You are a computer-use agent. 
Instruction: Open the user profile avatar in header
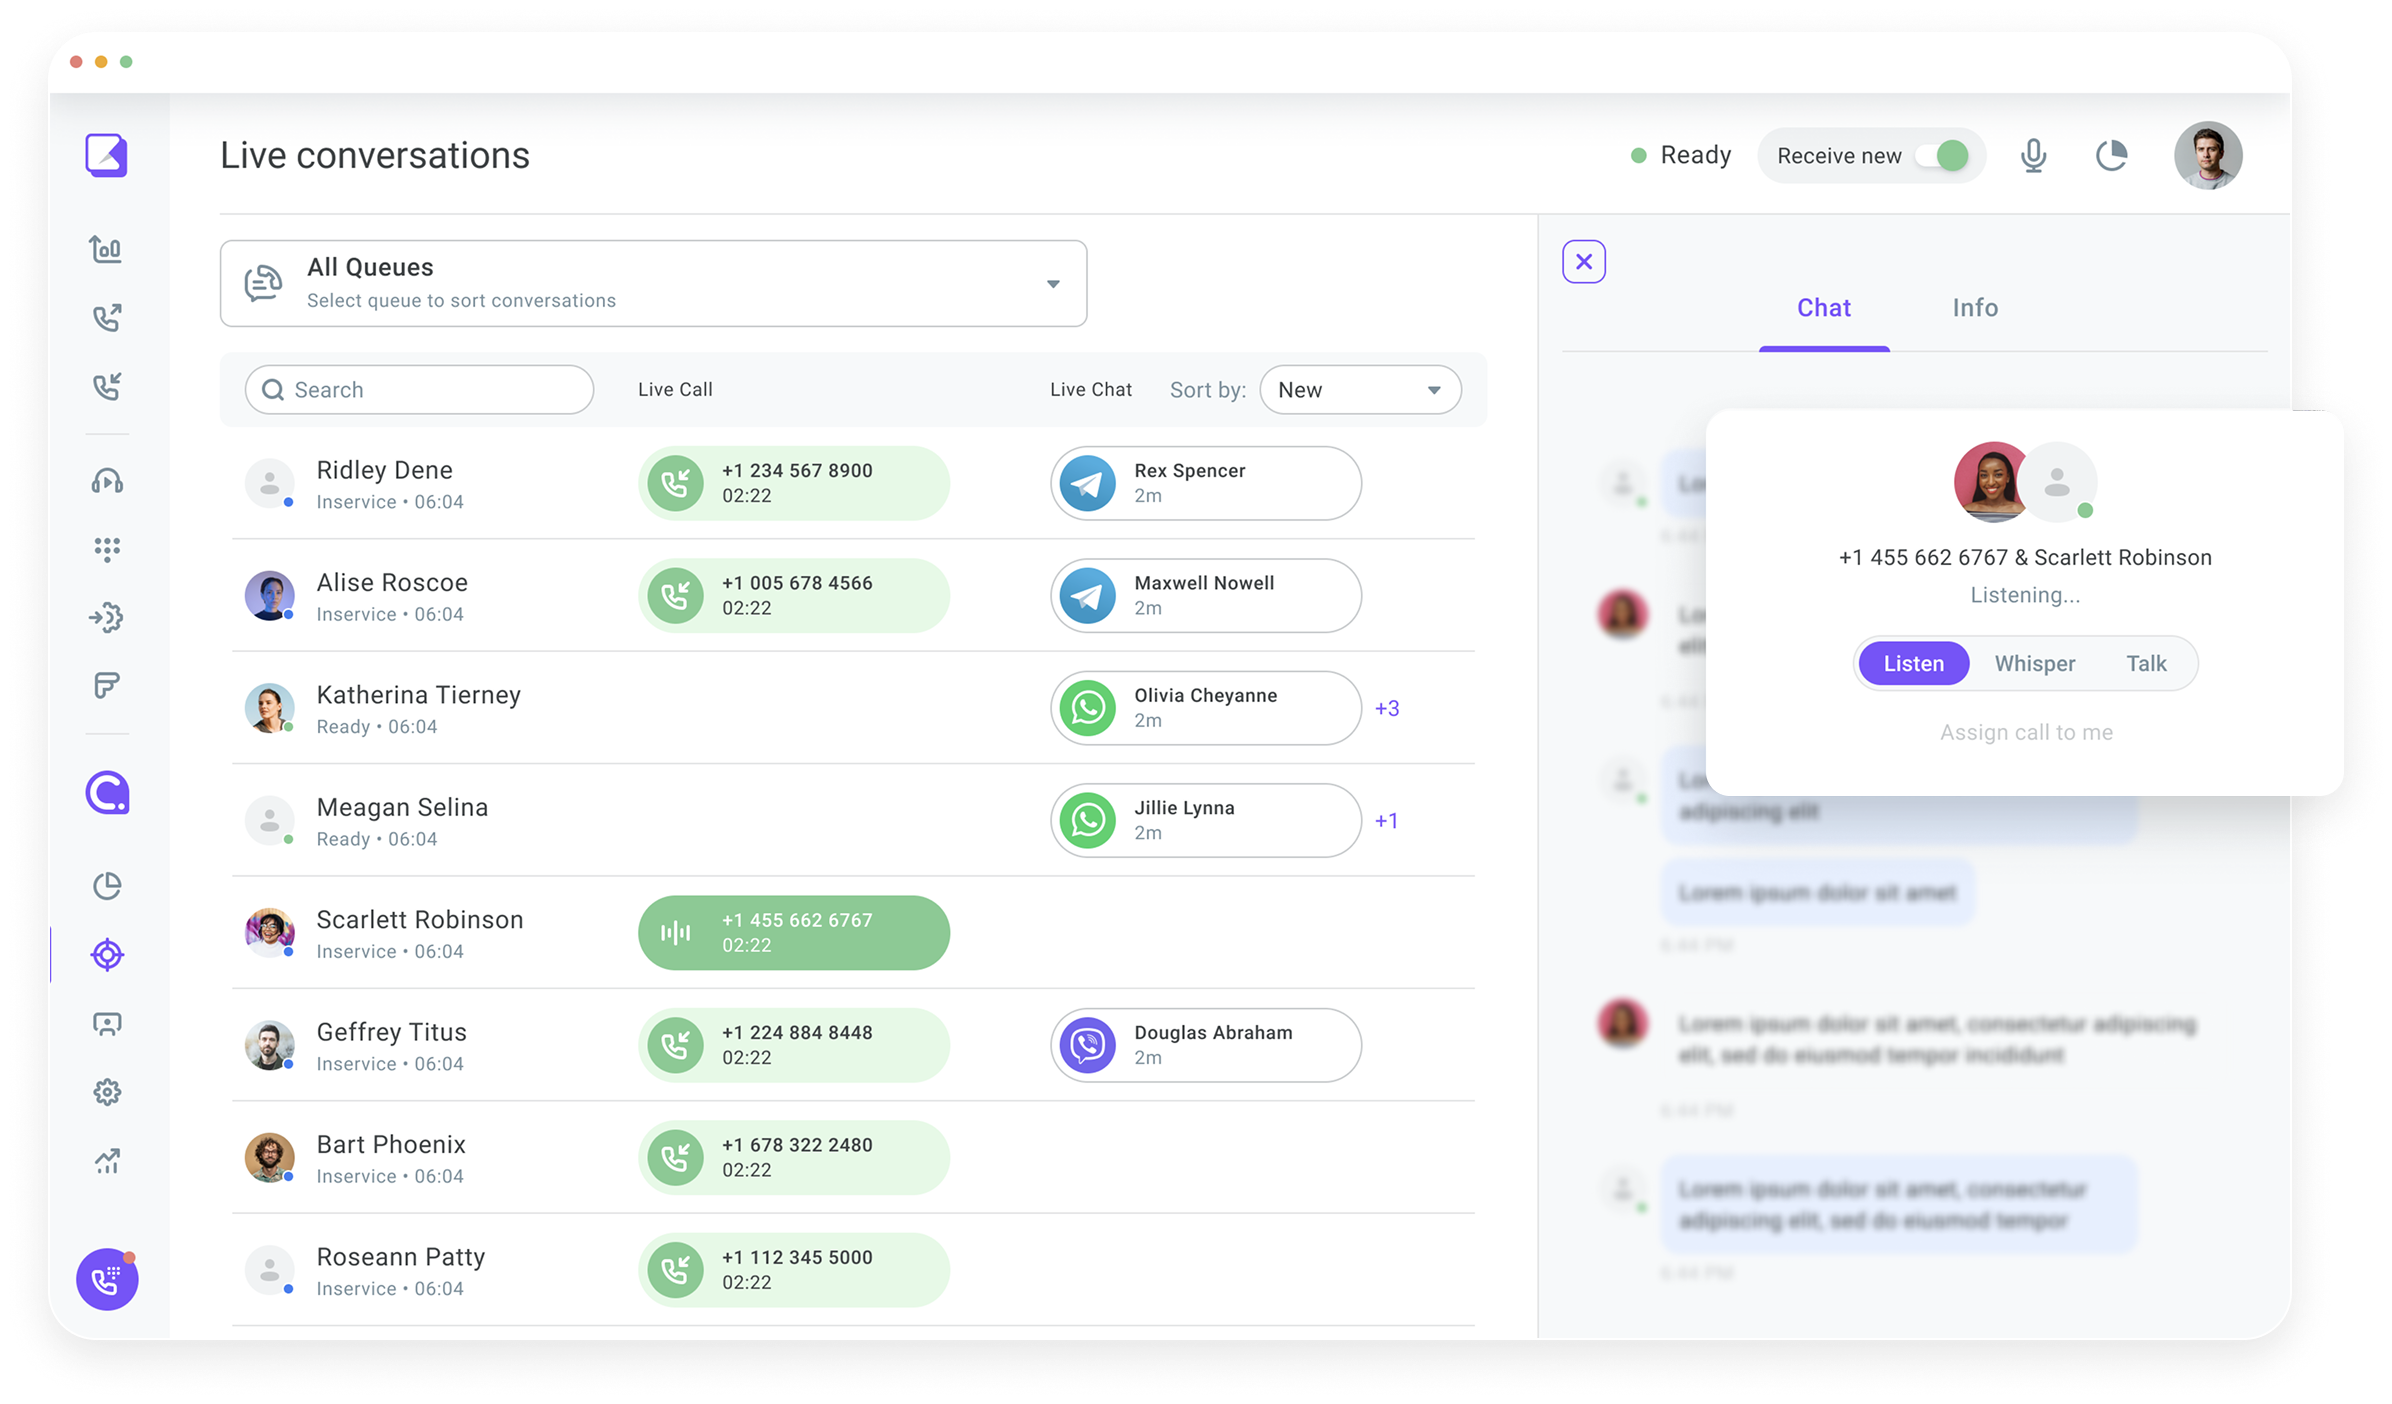click(x=2208, y=155)
